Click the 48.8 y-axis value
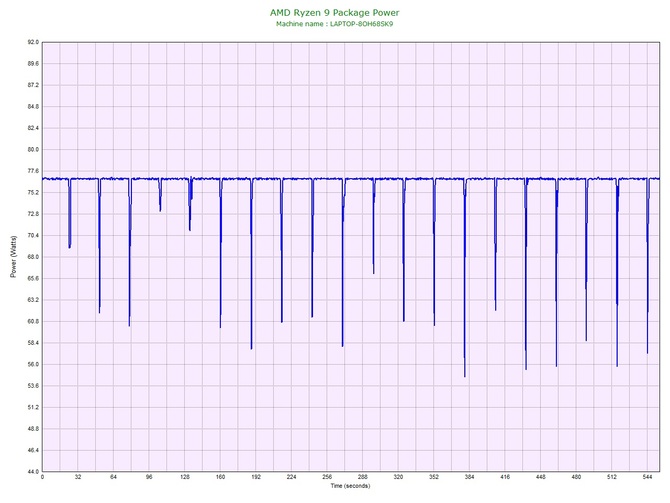 pyautogui.click(x=33, y=429)
